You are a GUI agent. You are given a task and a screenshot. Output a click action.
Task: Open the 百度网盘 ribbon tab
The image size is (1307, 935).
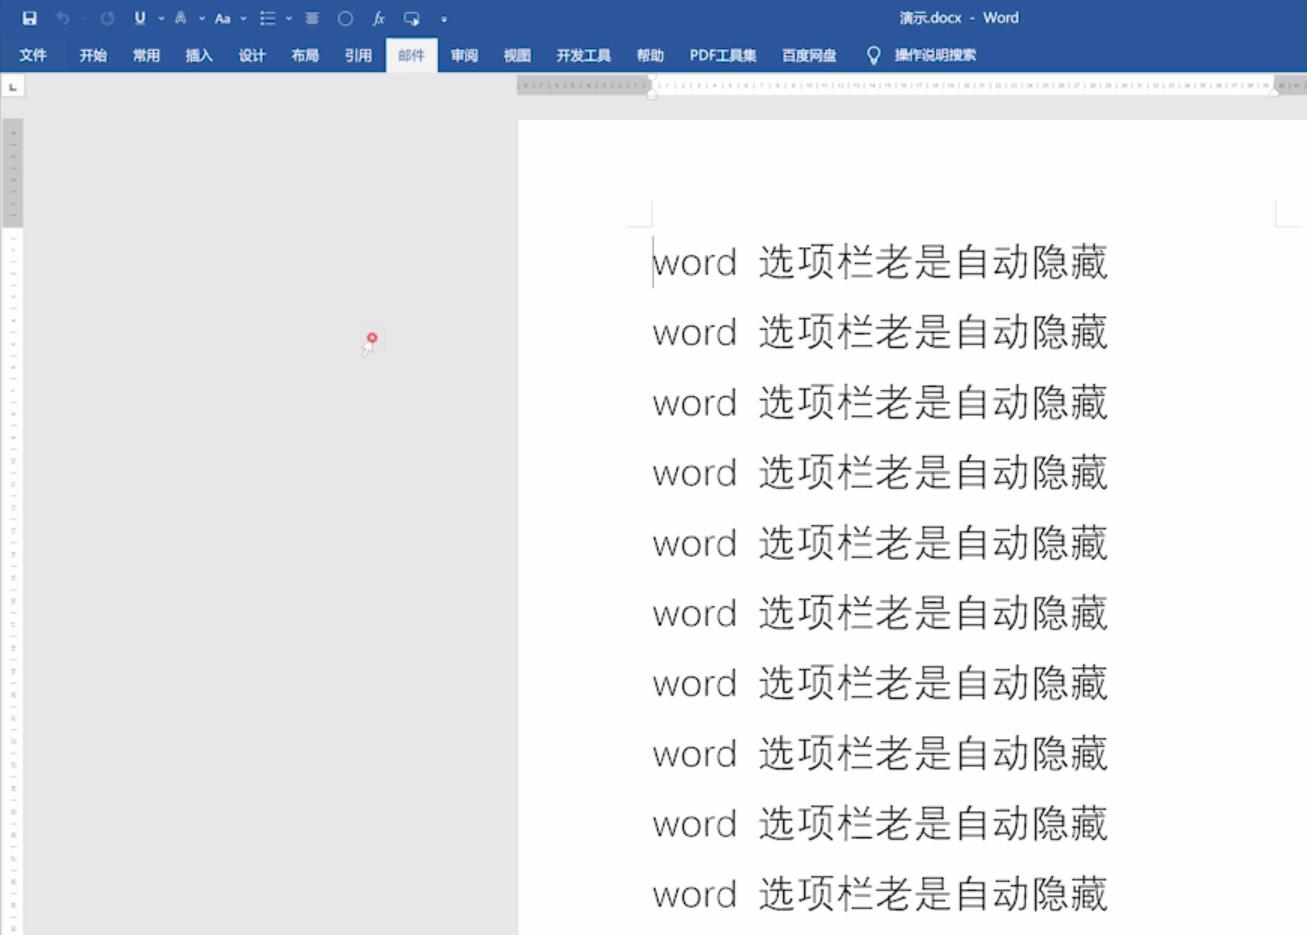point(809,55)
